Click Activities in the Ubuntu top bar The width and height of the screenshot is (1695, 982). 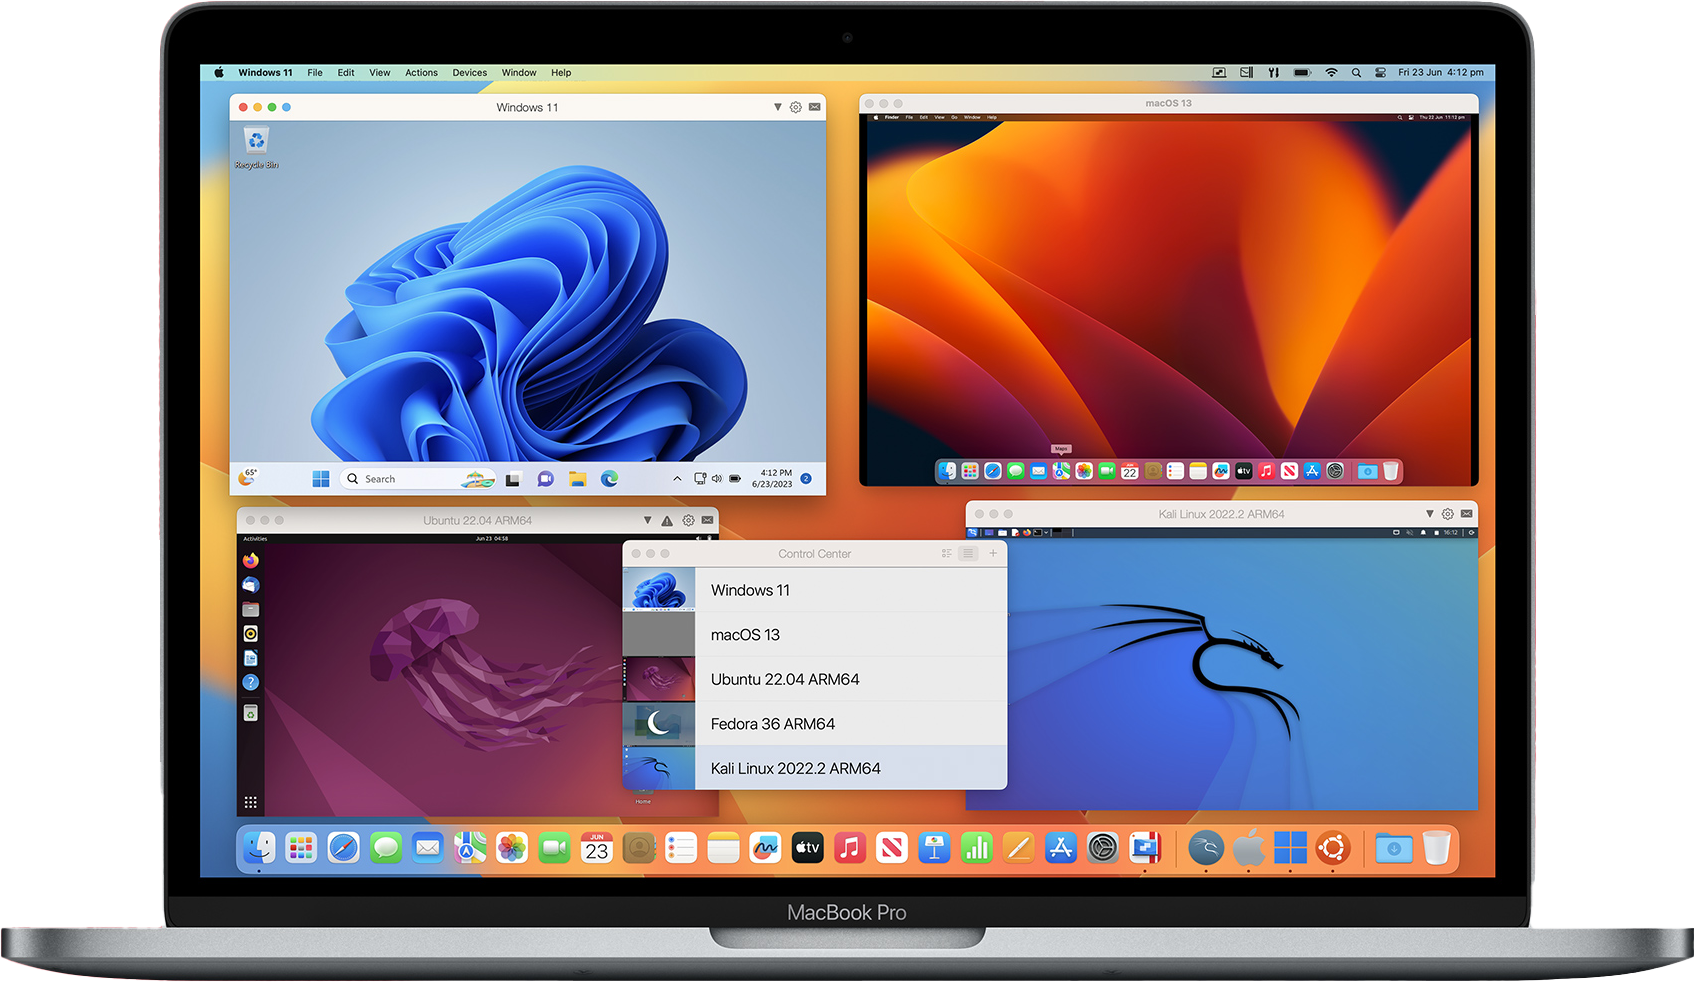(x=256, y=539)
